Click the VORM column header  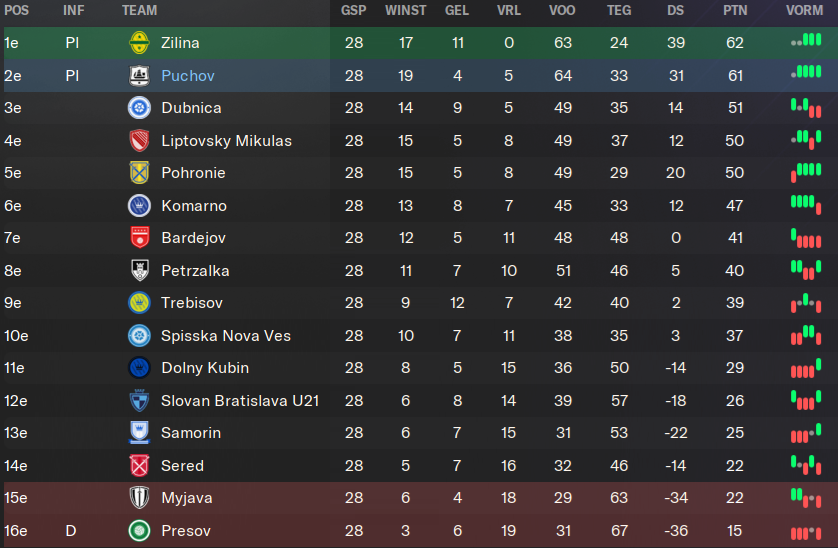click(804, 10)
